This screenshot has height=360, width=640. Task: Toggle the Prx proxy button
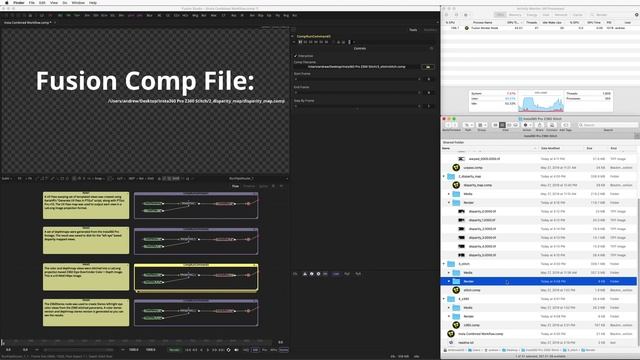point(264,350)
